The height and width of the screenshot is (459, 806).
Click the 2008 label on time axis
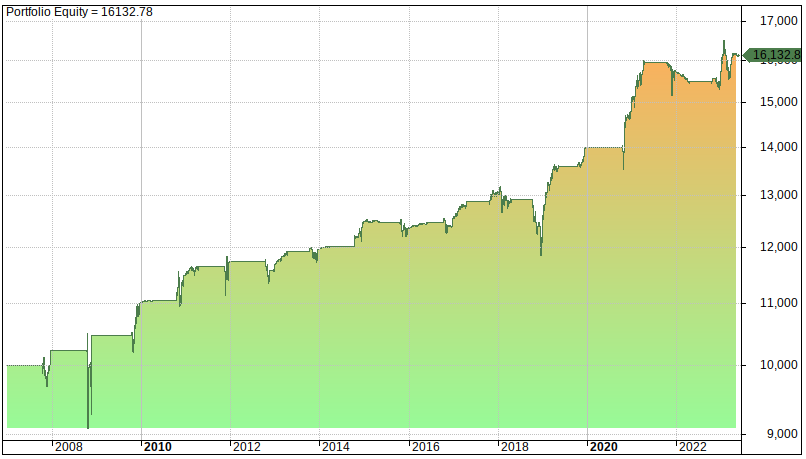(69, 447)
